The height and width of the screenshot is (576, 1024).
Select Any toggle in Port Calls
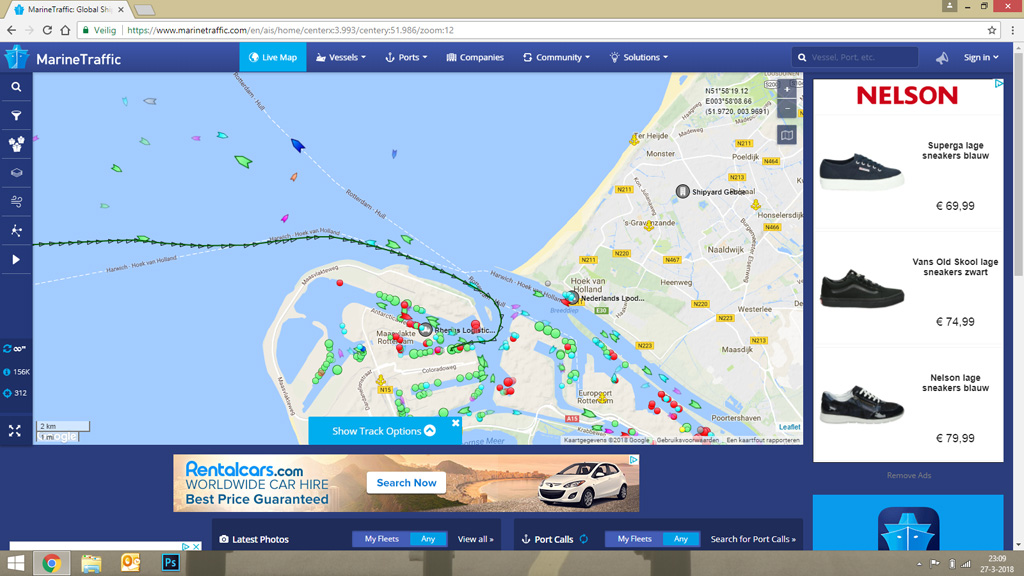click(x=680, y=539)
